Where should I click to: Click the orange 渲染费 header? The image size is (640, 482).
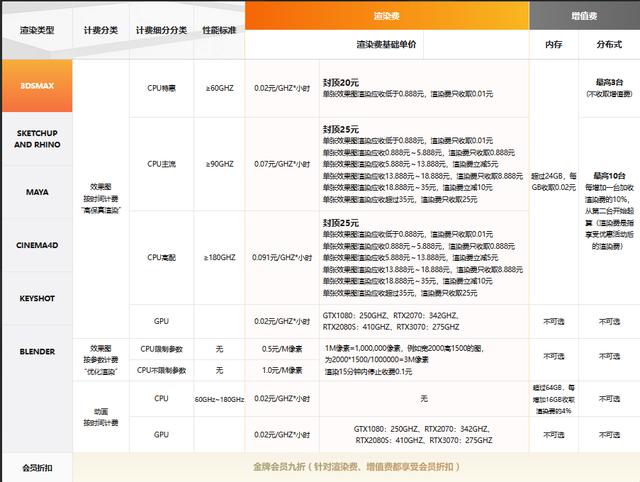[x=387, y=16]
